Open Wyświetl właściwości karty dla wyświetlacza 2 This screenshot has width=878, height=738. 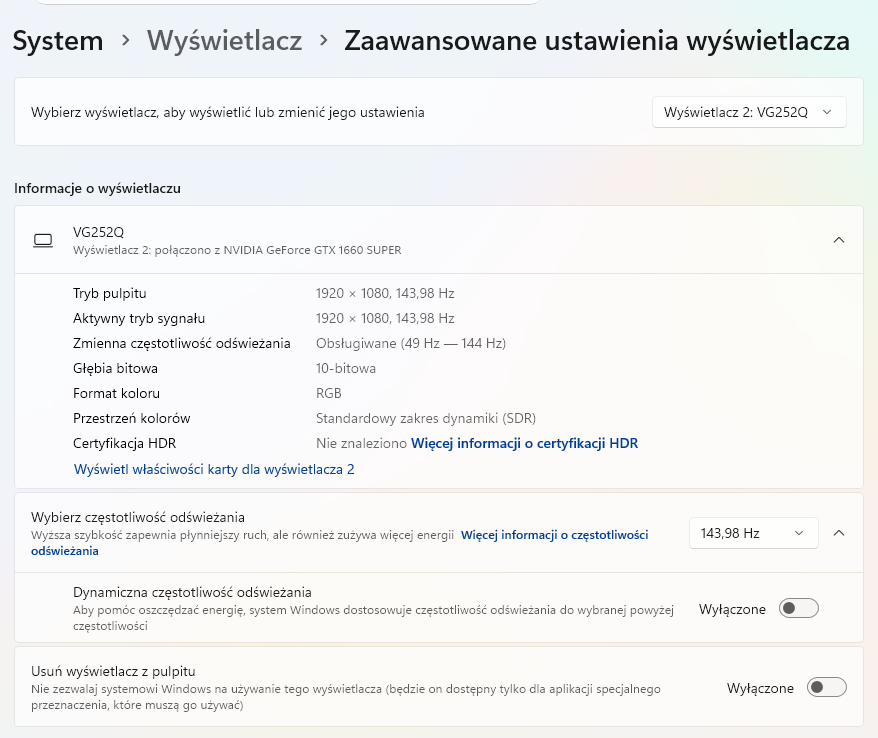[x=214, y=469]
